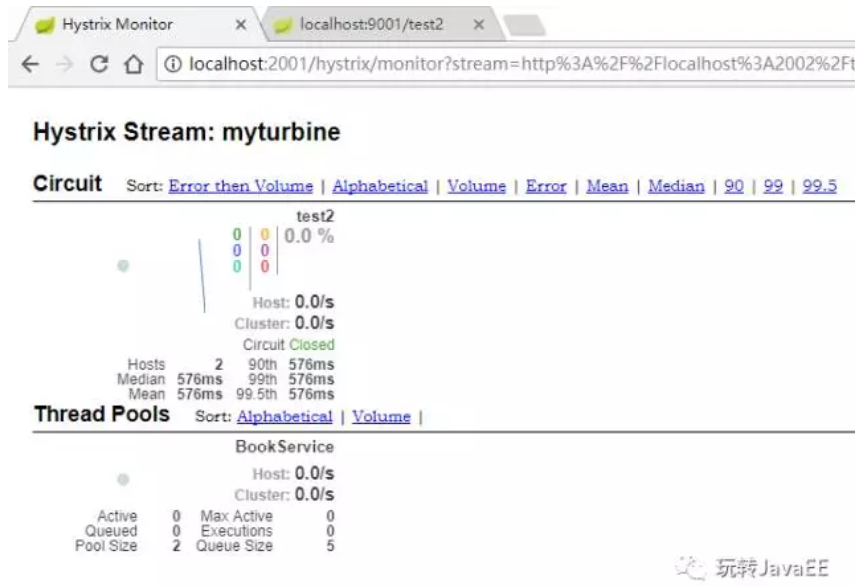Sort circuits by Median latency

click(677, 186)
